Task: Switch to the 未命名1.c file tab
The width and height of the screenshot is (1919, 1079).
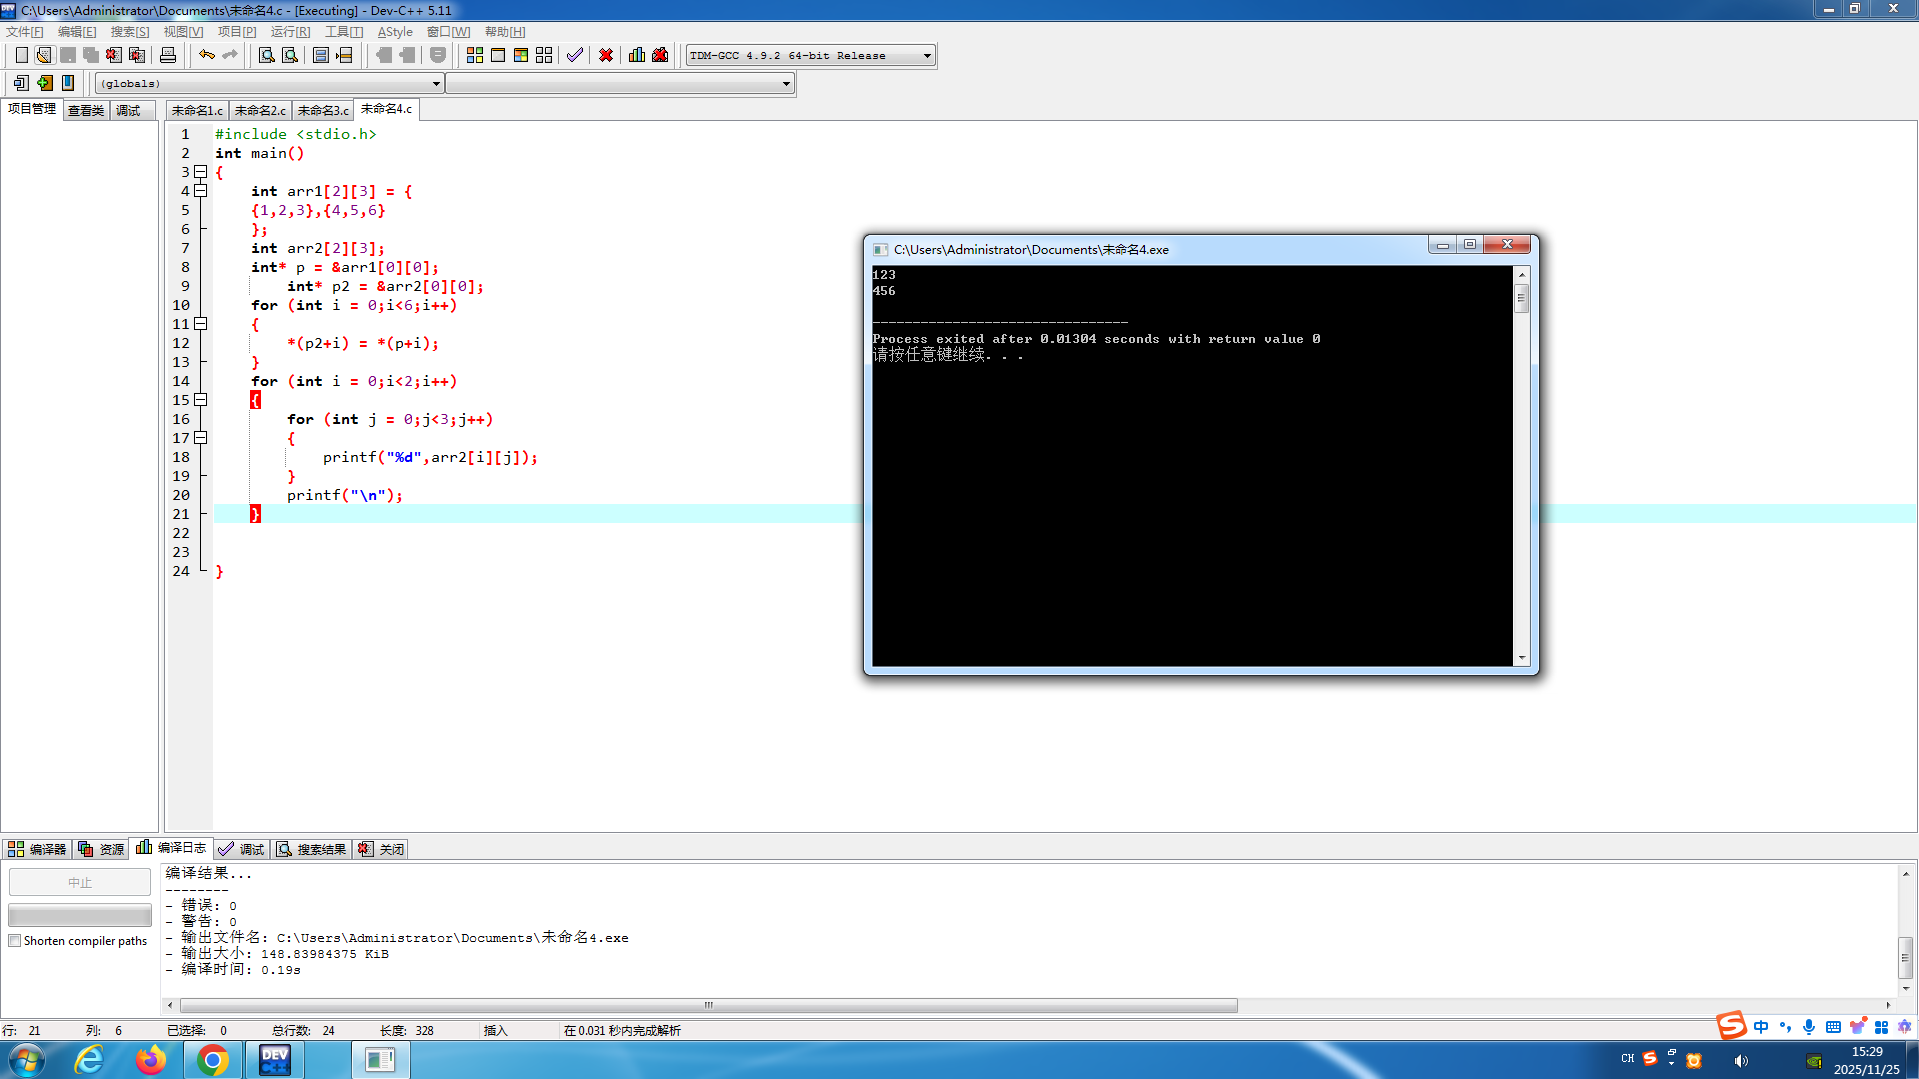Action: point(197,110)
